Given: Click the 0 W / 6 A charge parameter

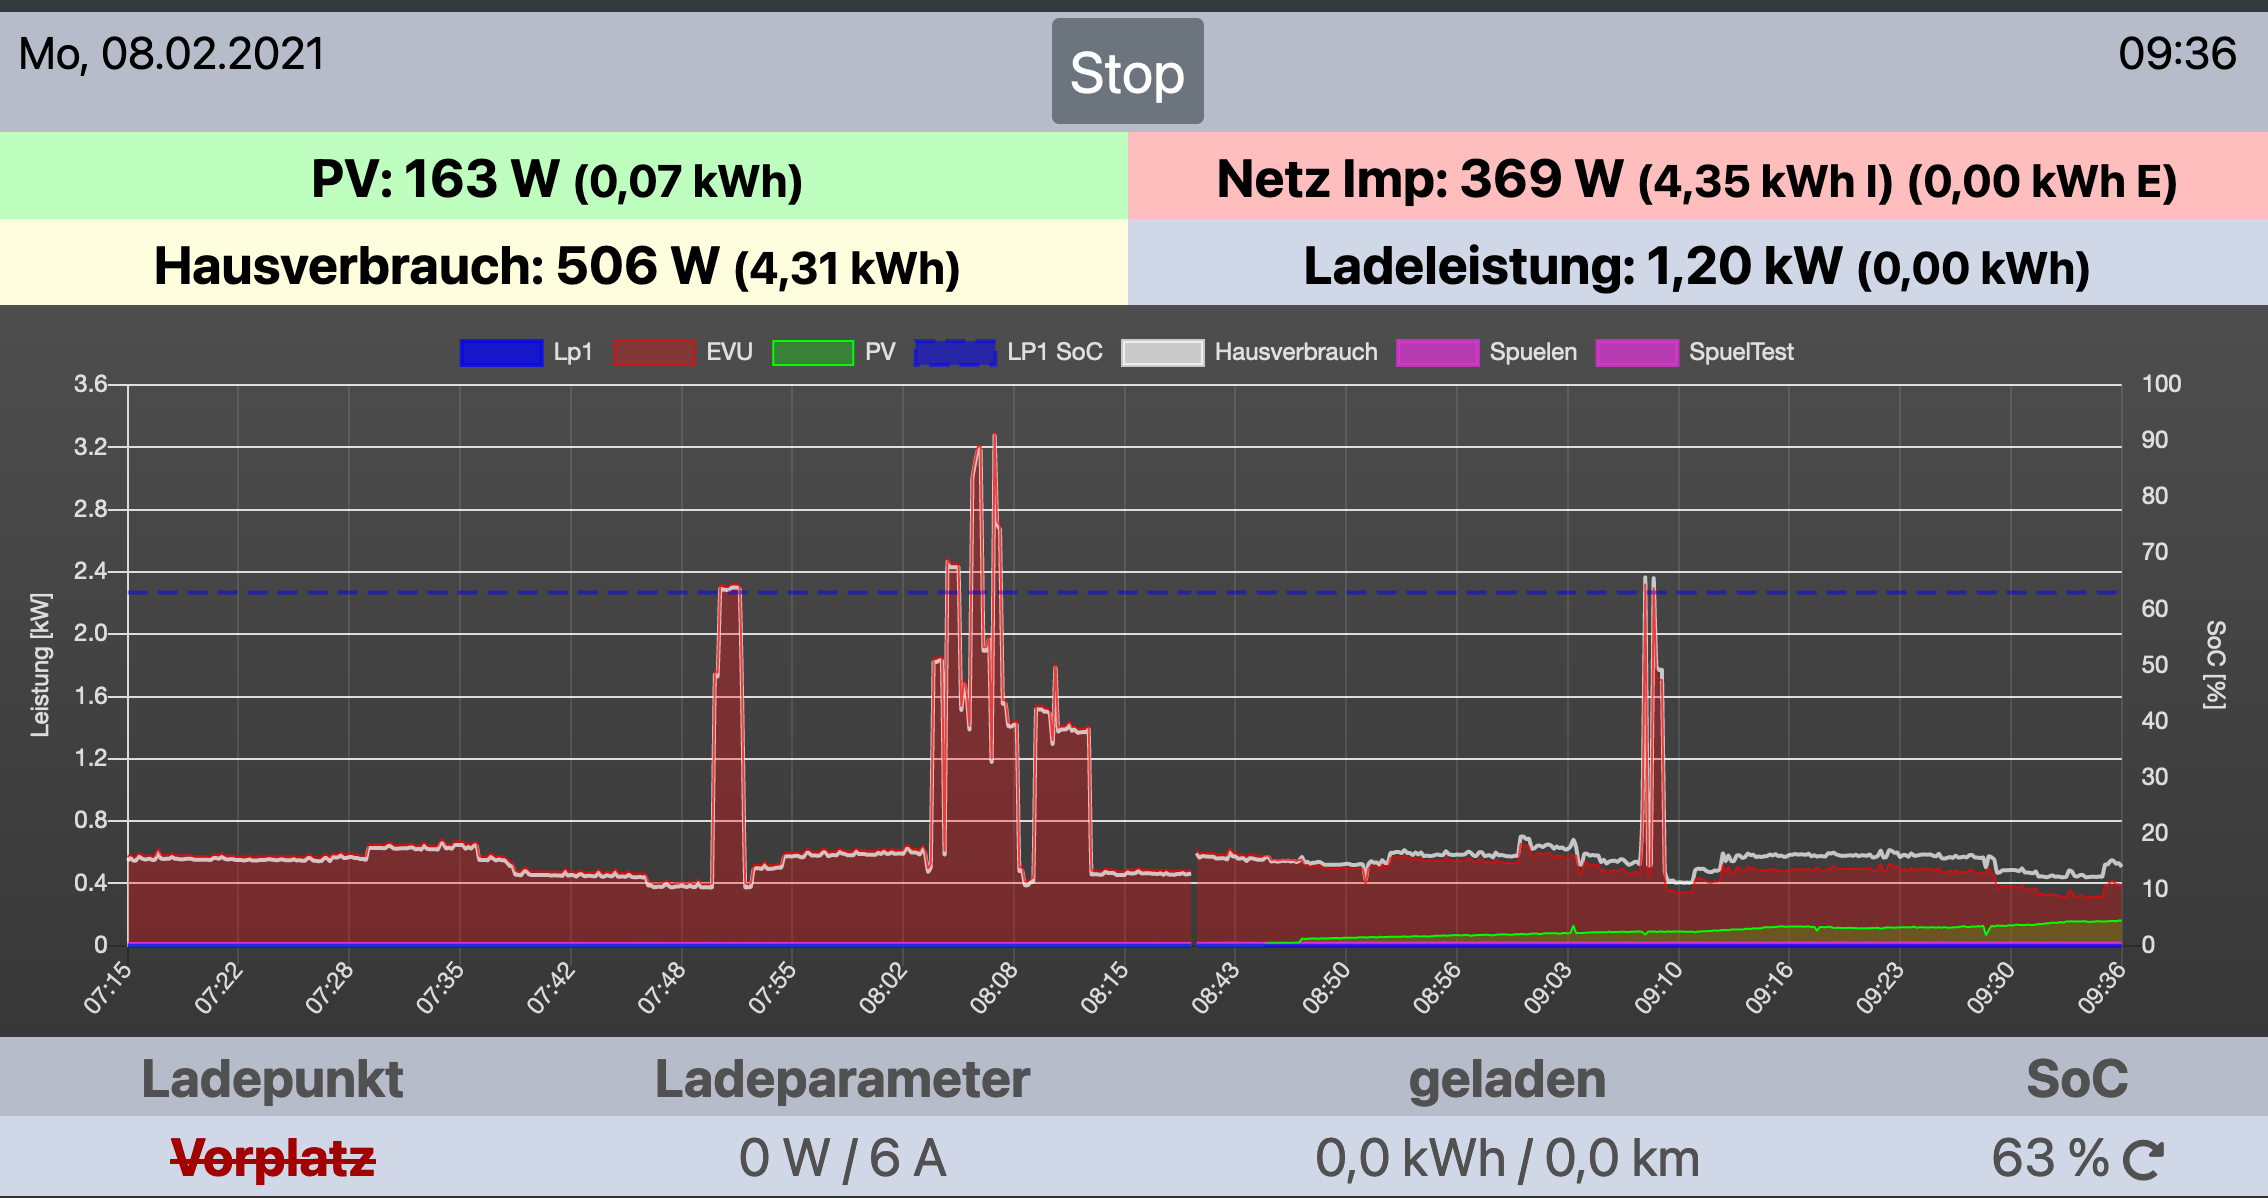Looking at the screenshot, I should click(x=842, y=1159).
